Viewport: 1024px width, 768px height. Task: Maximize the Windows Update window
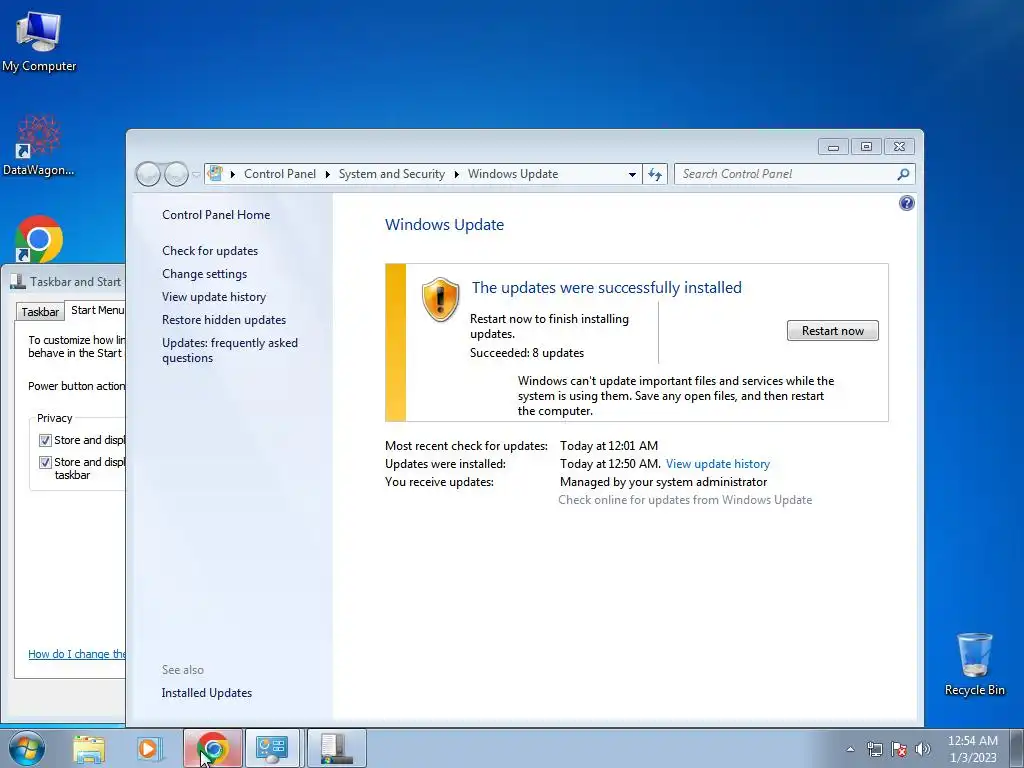click(866, 147)
